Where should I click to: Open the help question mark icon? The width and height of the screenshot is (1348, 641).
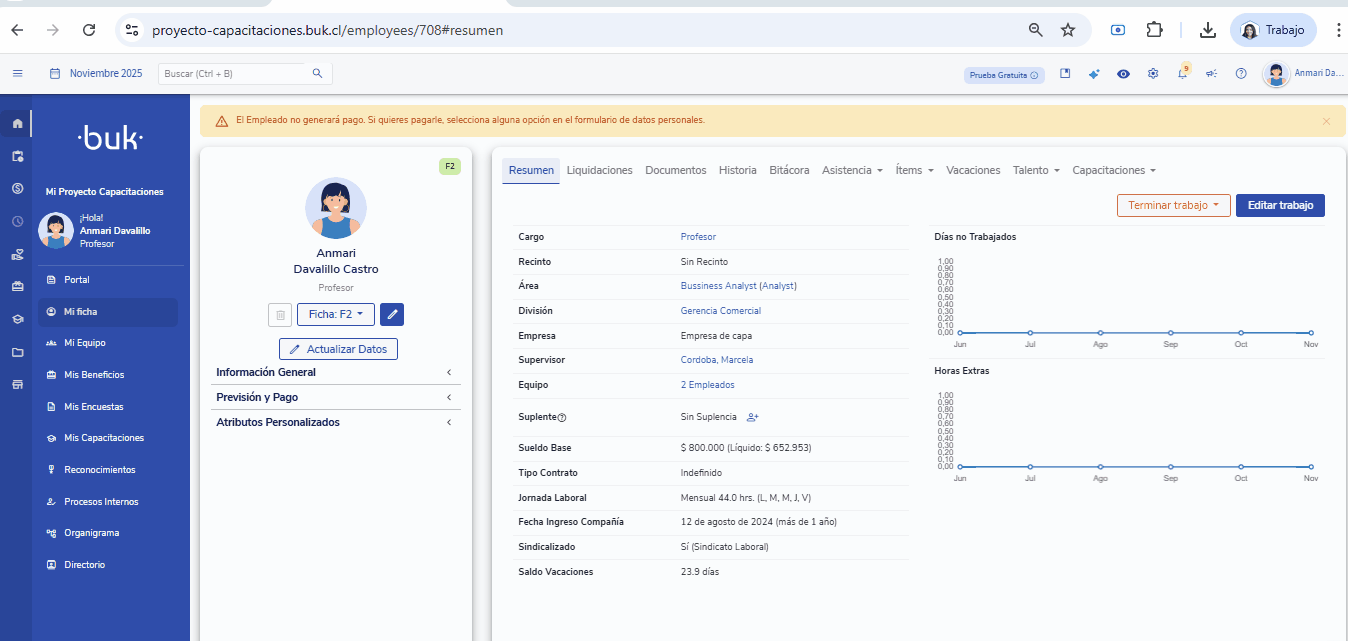click(1241, 74)
